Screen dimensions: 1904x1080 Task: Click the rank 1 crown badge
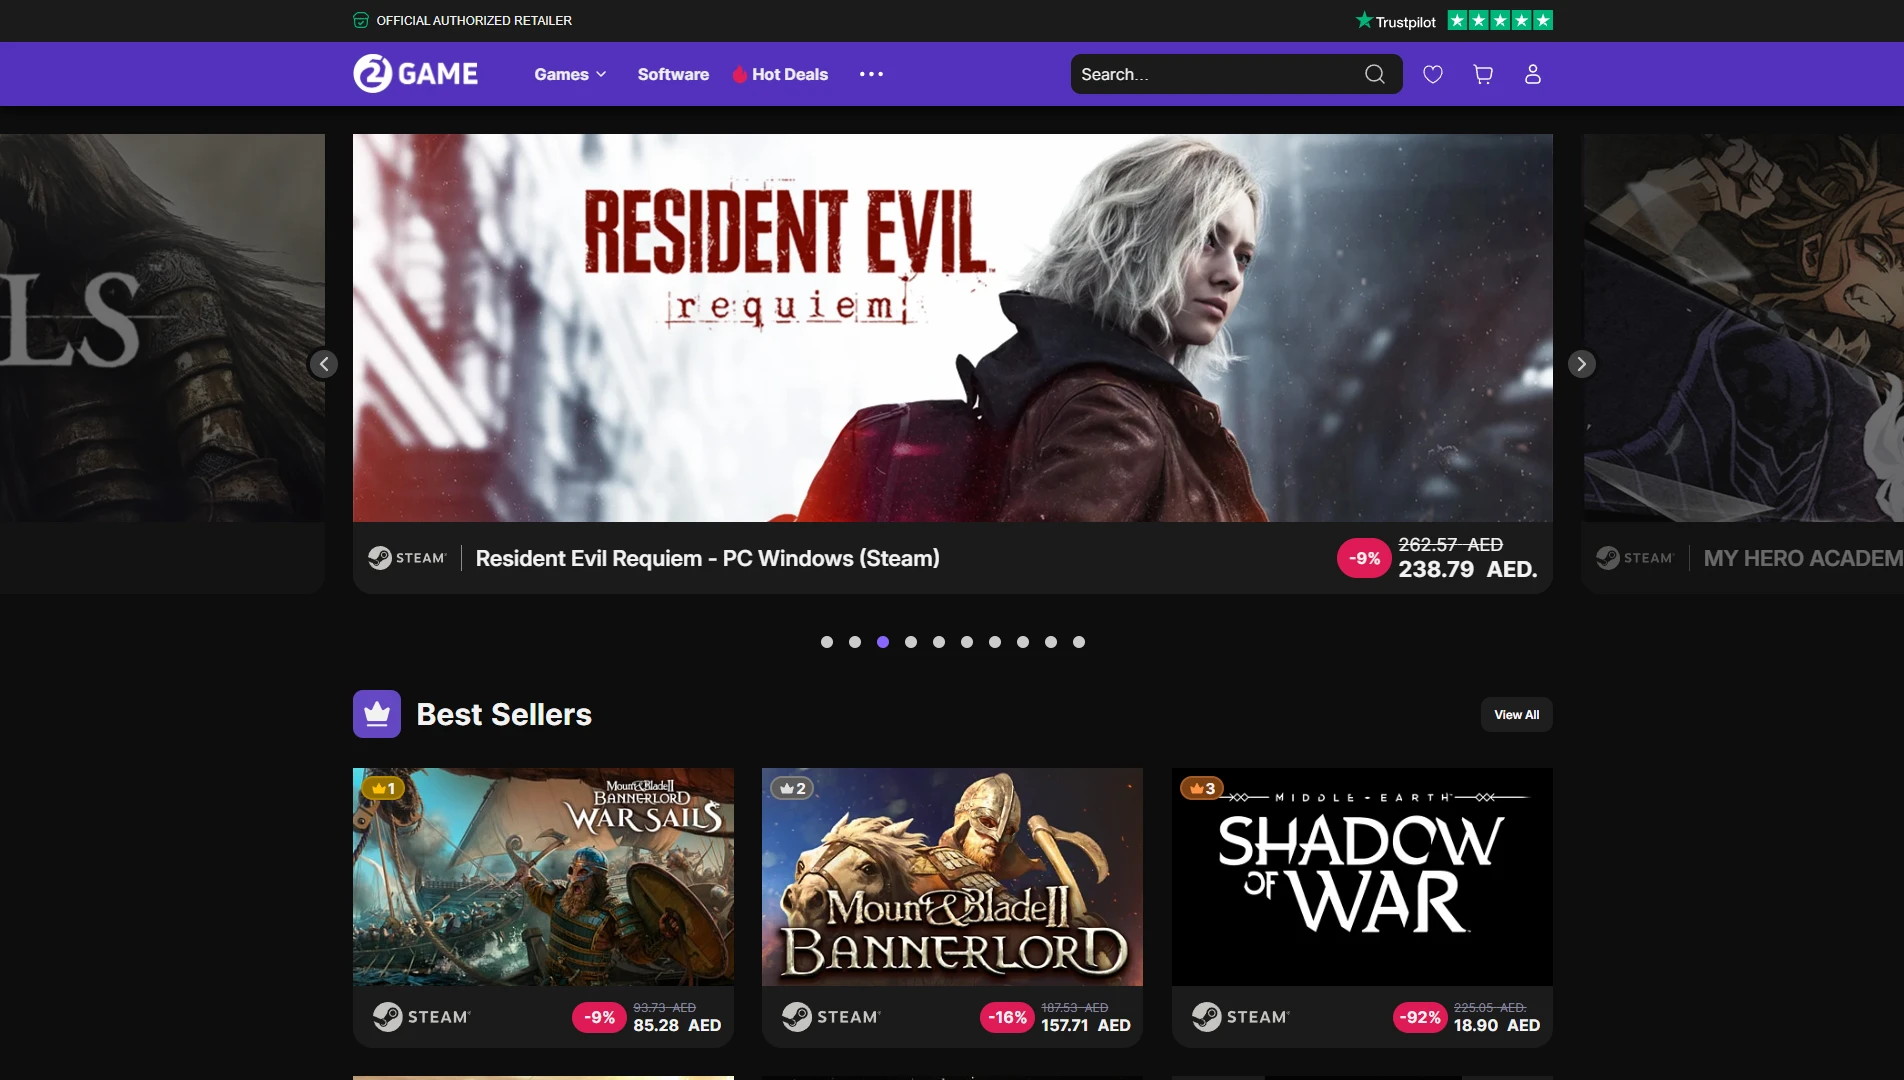(x=383, y=788)
